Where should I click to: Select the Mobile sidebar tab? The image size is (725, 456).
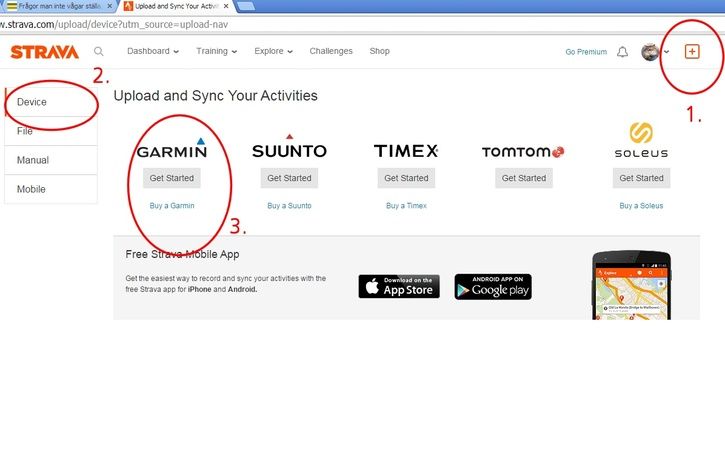point(51,189)
